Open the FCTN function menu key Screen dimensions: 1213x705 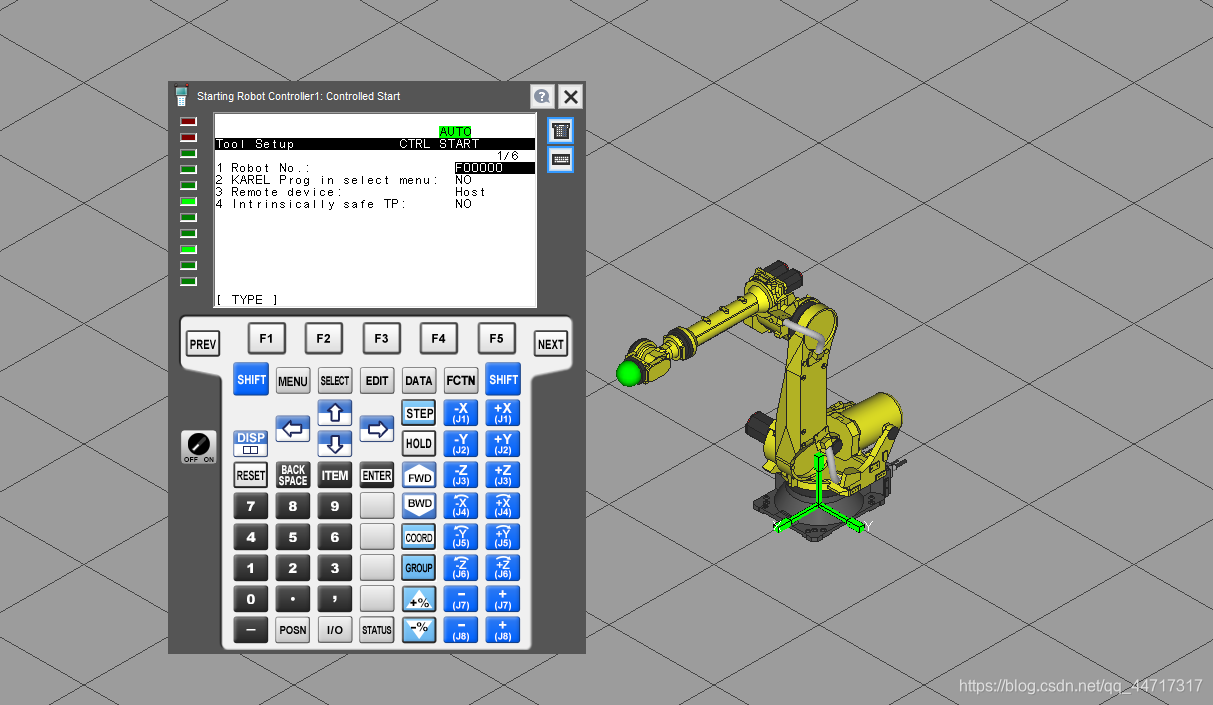pos(461,381)
